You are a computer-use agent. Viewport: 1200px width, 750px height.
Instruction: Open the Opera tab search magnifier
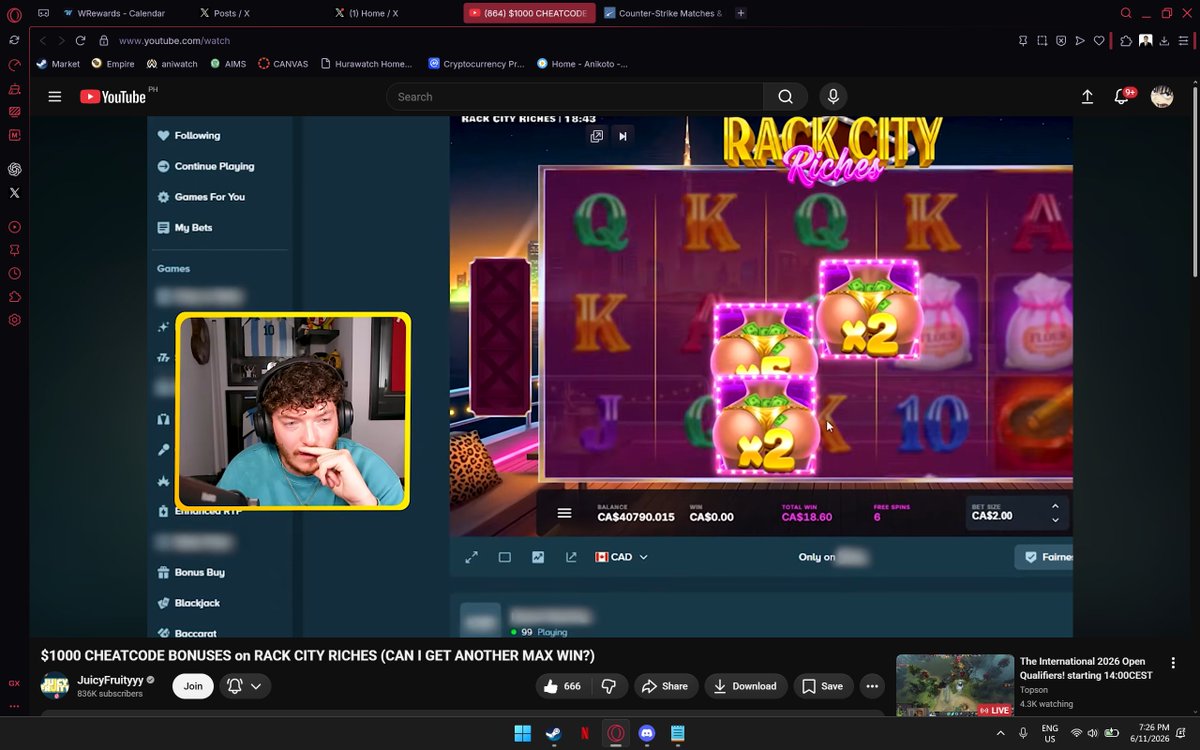(1126, 13)
